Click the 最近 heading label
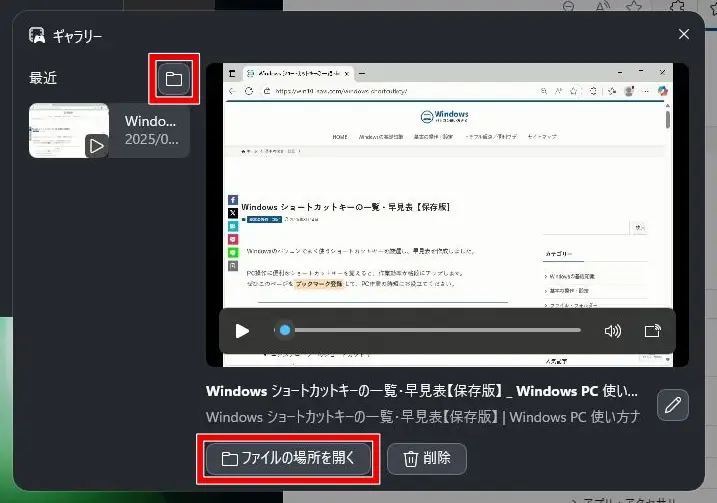Image resolution: width=717 pixels, height=503 pixels. [43, 78]
